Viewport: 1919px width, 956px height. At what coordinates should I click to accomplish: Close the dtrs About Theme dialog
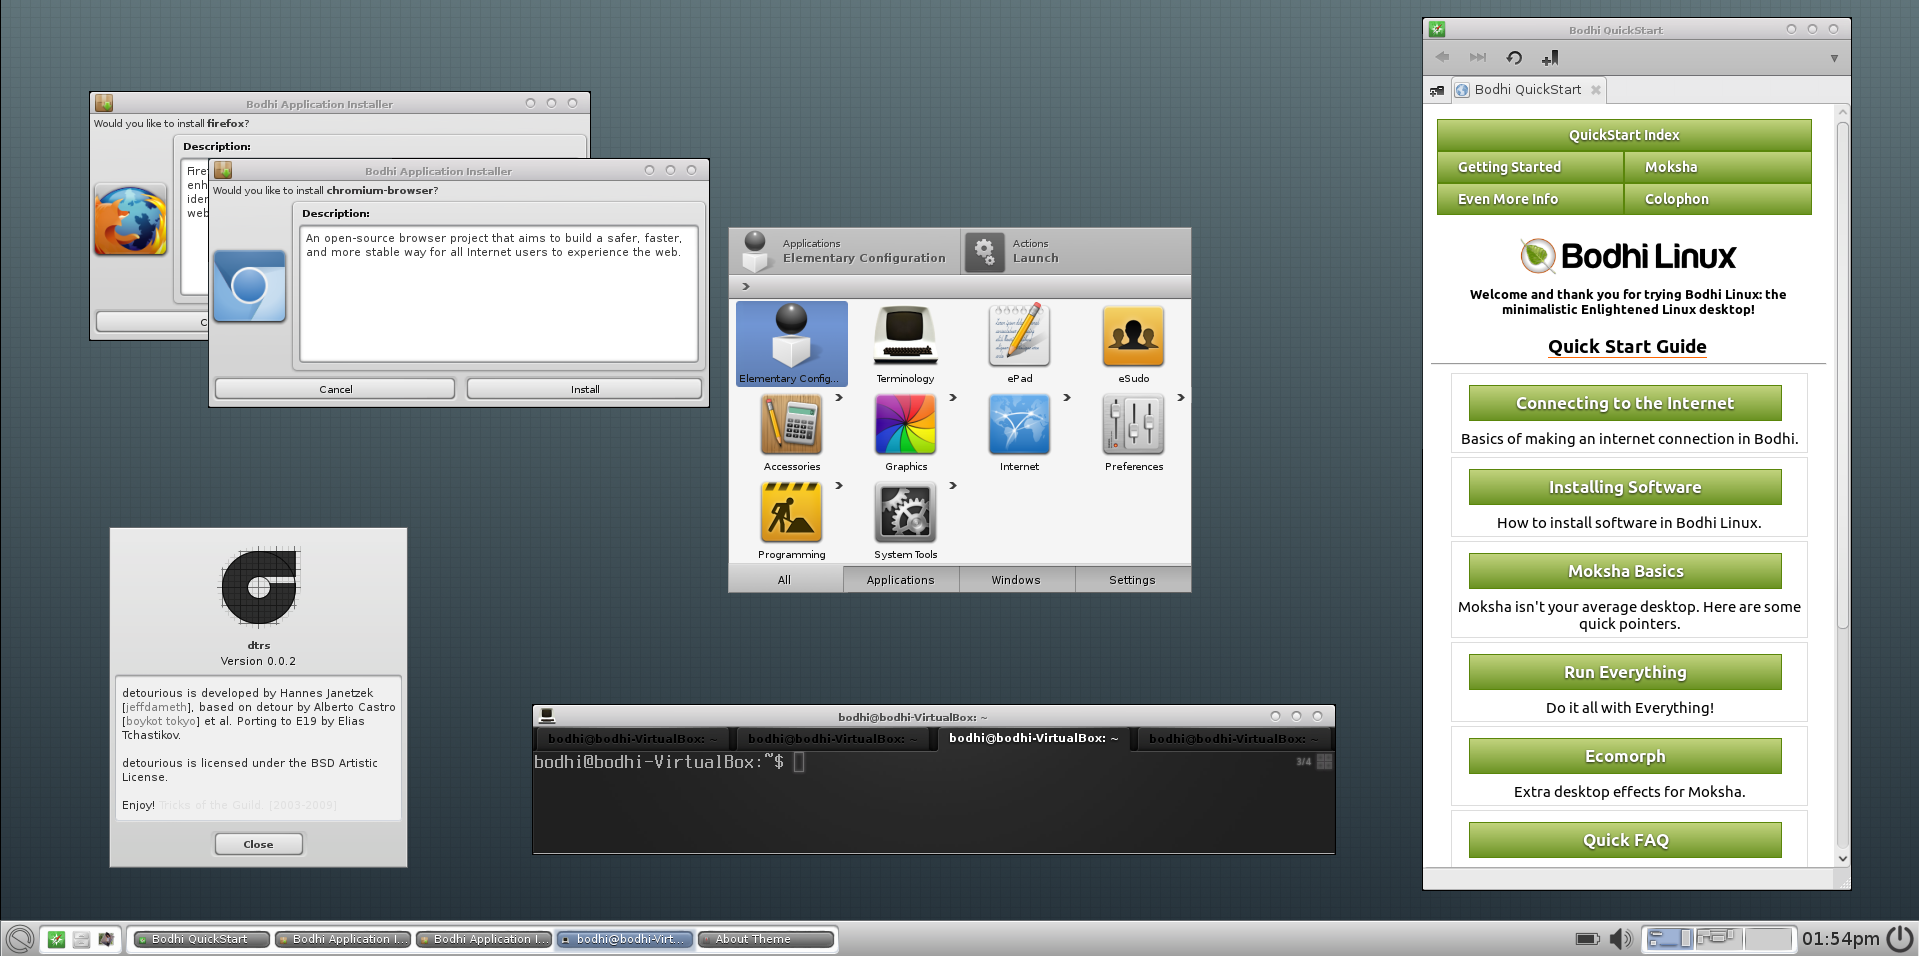(258, 844)
